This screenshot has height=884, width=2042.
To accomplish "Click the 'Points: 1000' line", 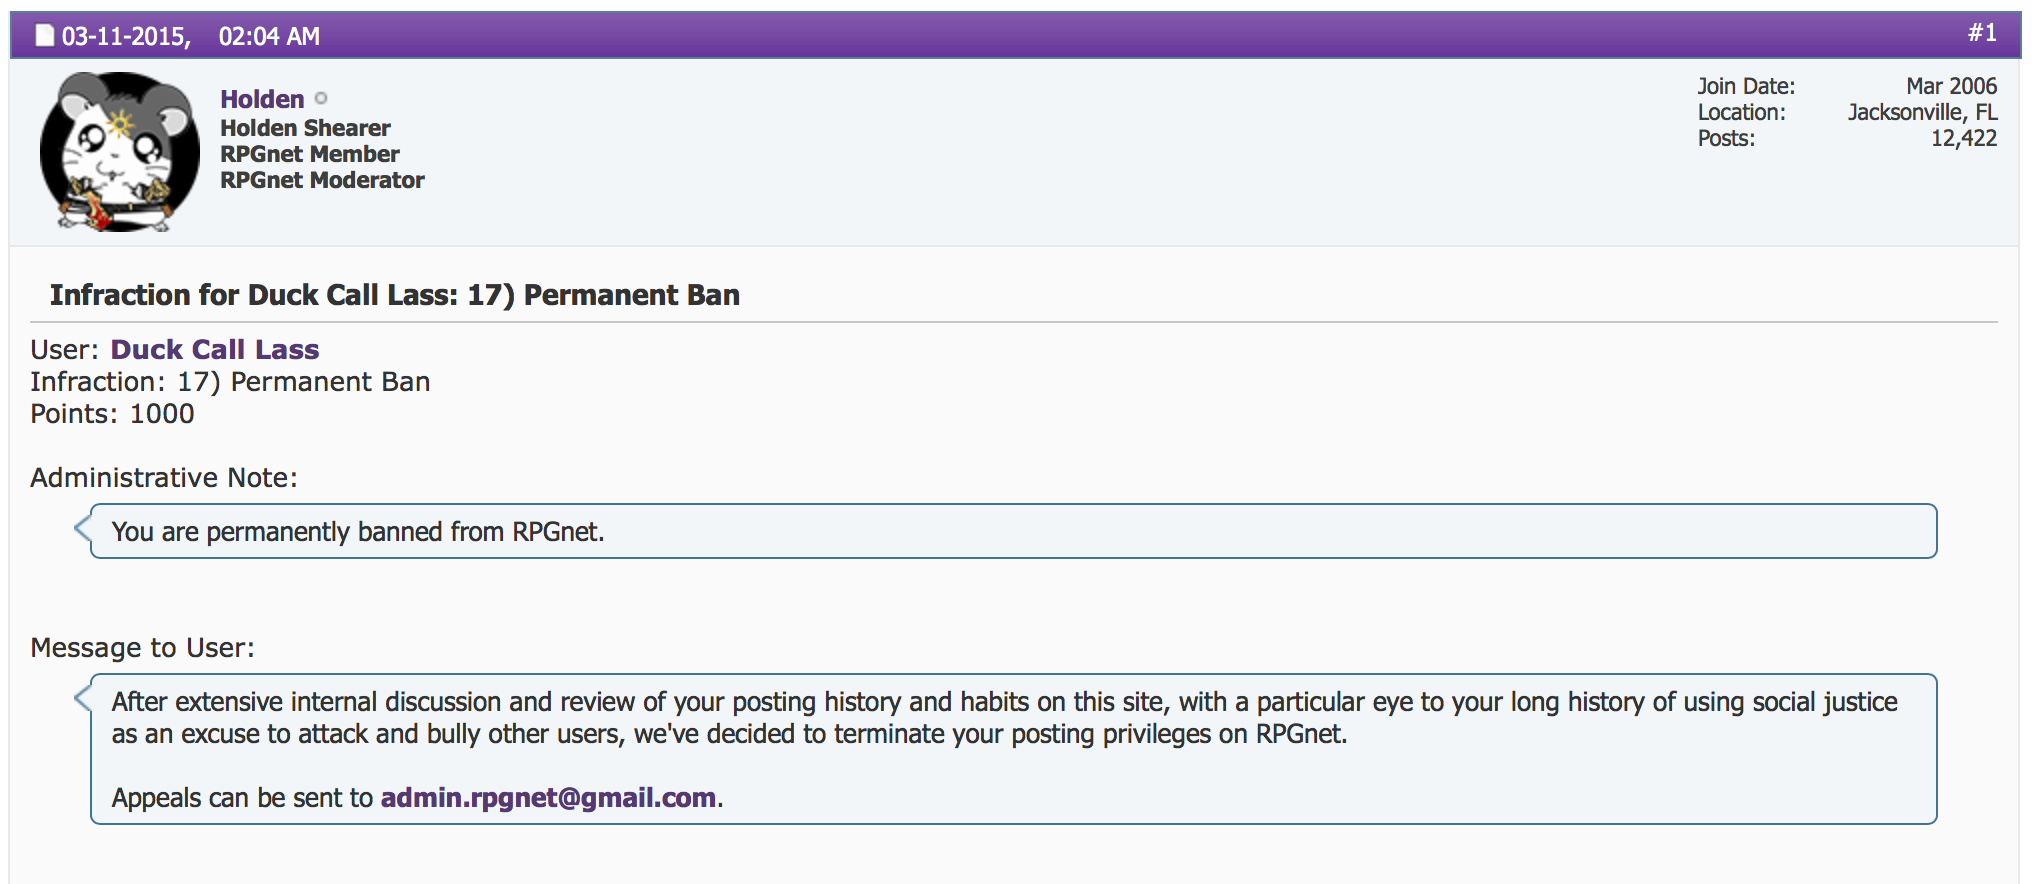I will pos(112,414).
